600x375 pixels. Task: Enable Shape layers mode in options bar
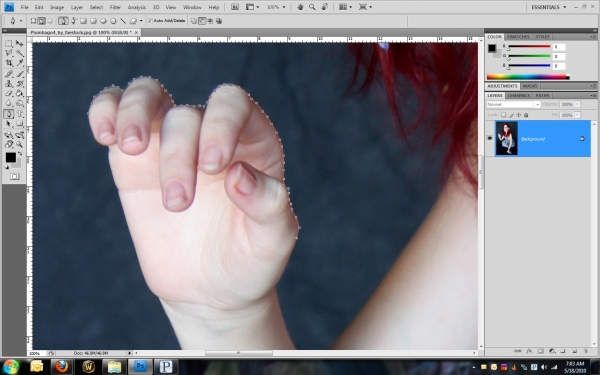click(33, 21)
